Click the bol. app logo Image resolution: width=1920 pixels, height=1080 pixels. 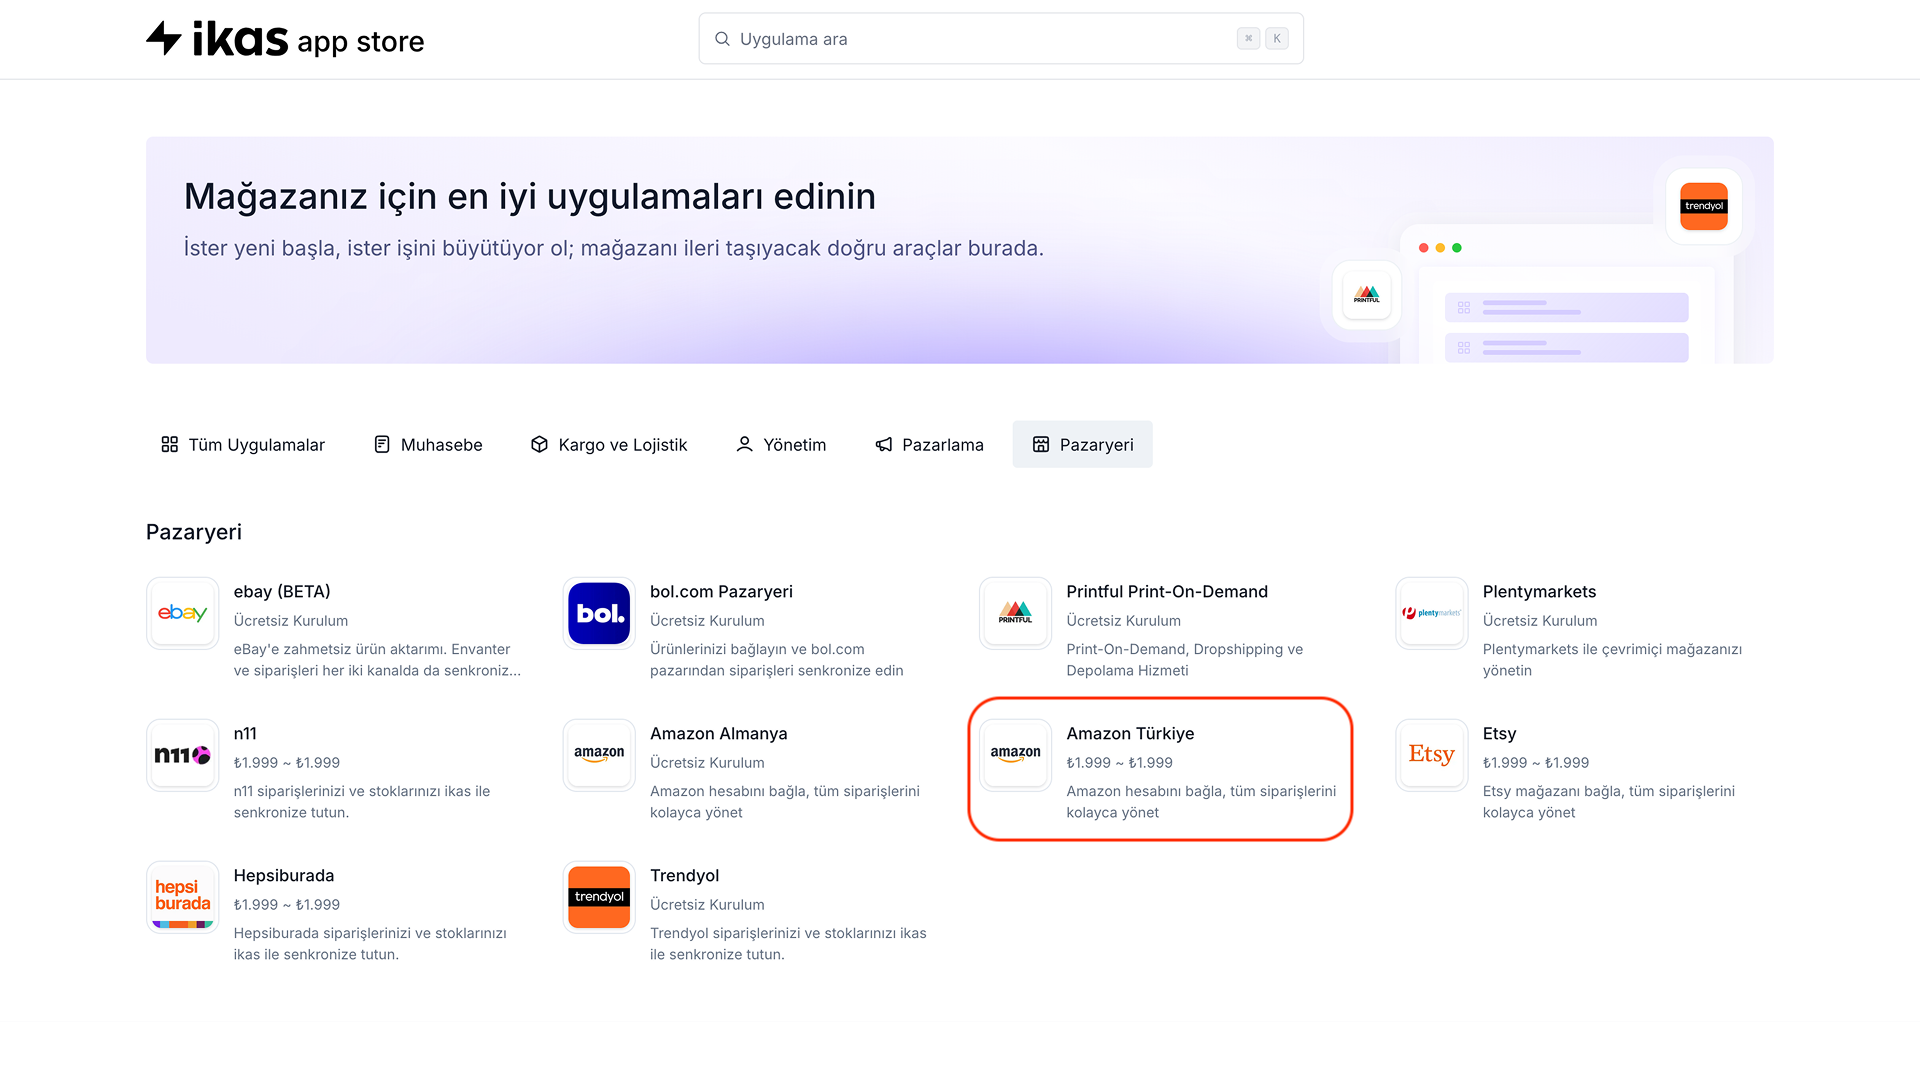click(x=599, y=613)
